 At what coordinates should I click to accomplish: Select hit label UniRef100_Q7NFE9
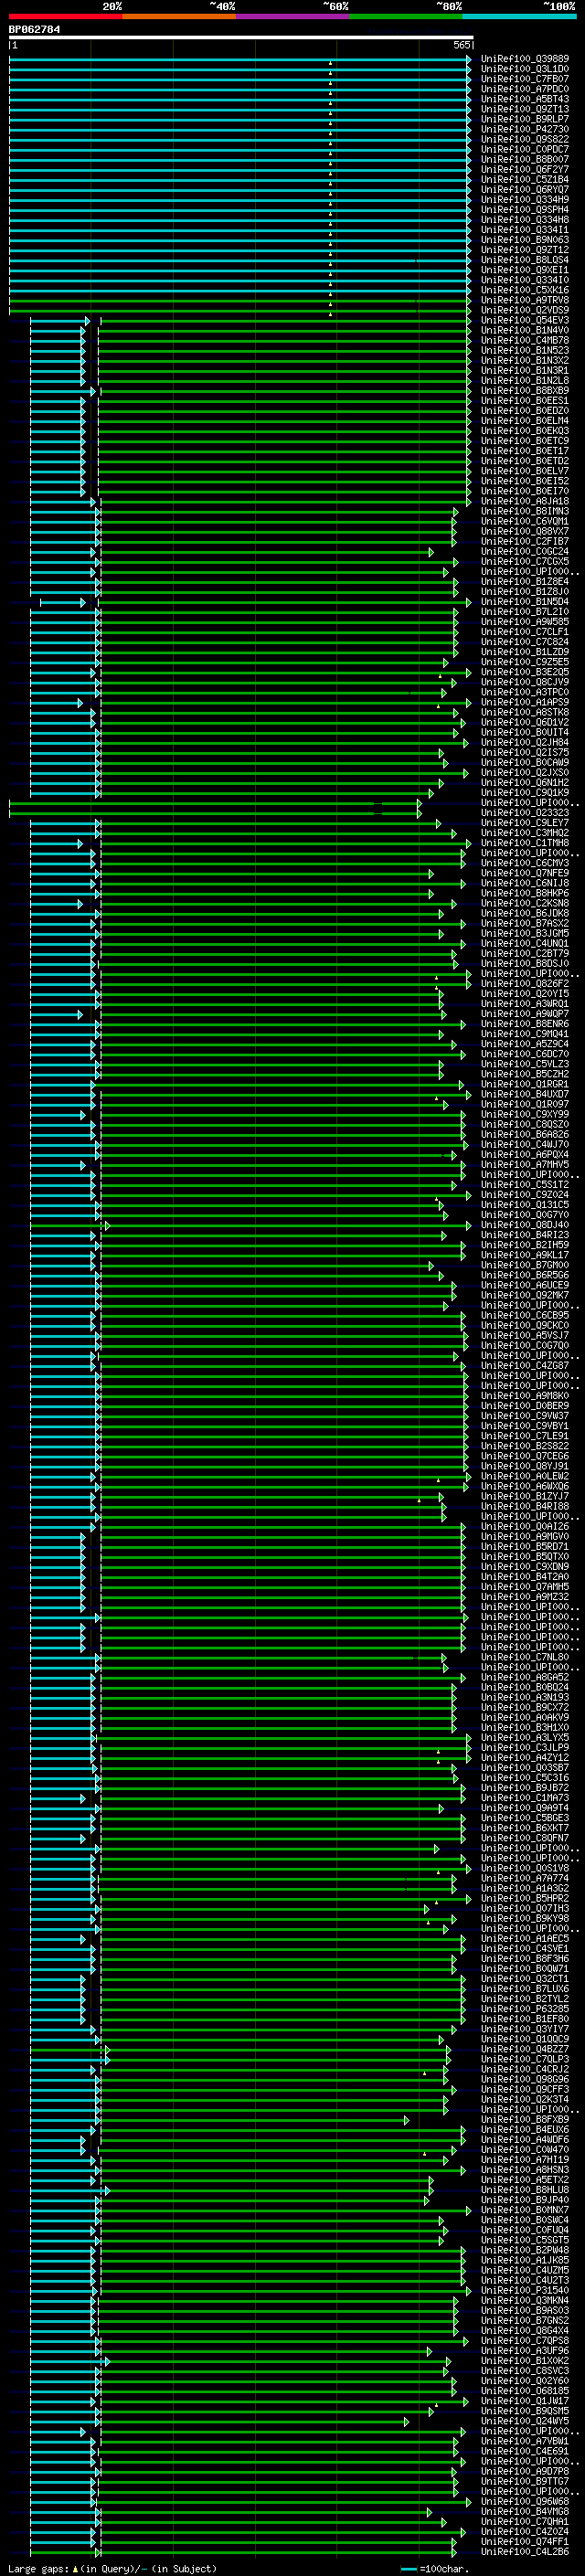(524, 873)
